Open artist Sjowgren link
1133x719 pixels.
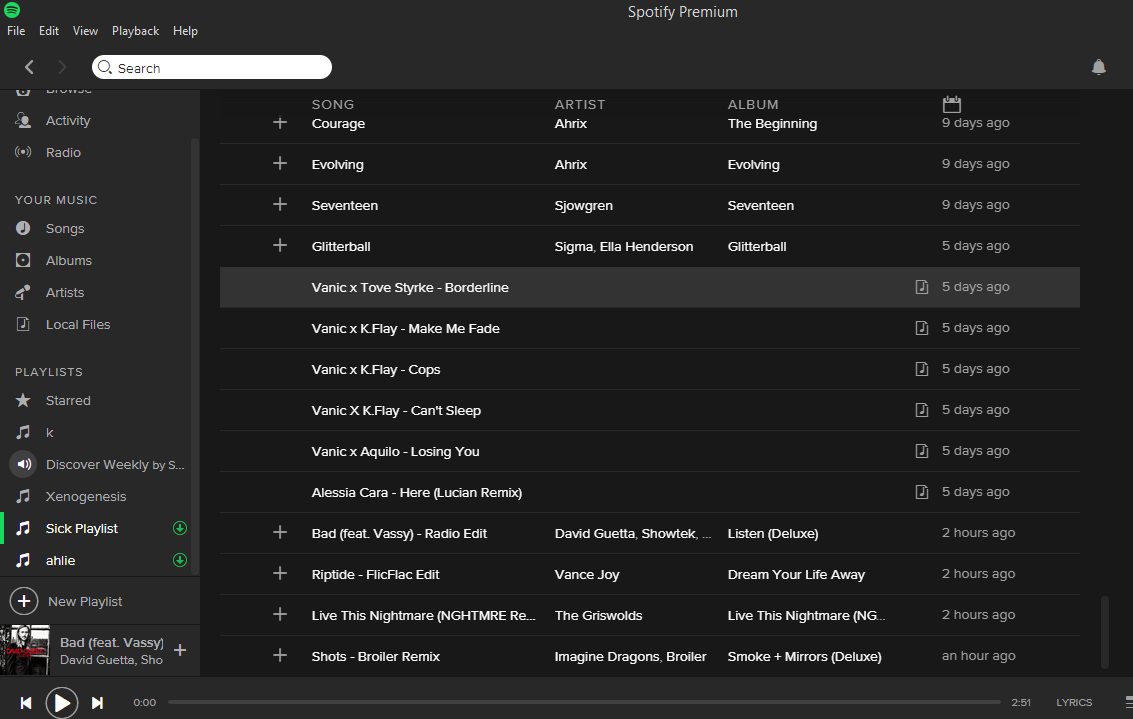[583, 205]
